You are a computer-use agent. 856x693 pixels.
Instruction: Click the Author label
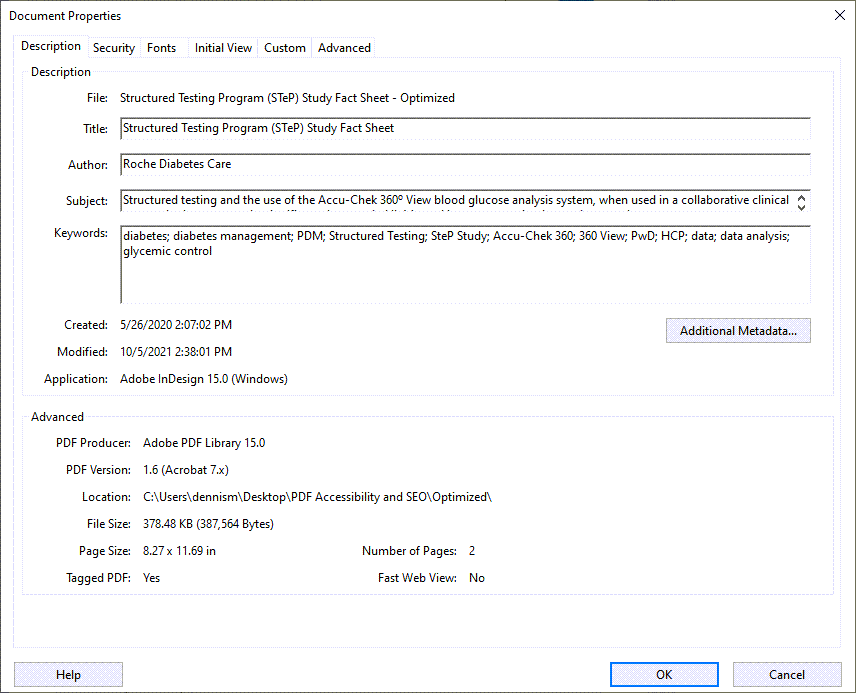point(88,165)
